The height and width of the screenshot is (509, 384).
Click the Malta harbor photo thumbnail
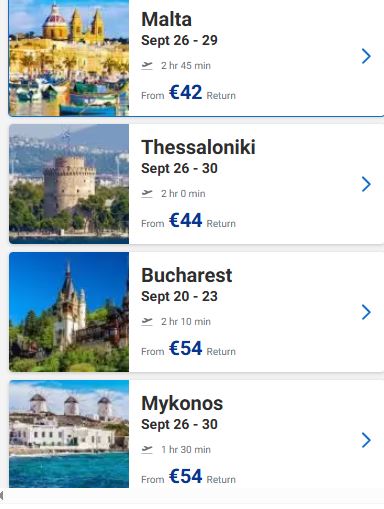[69, 58]
